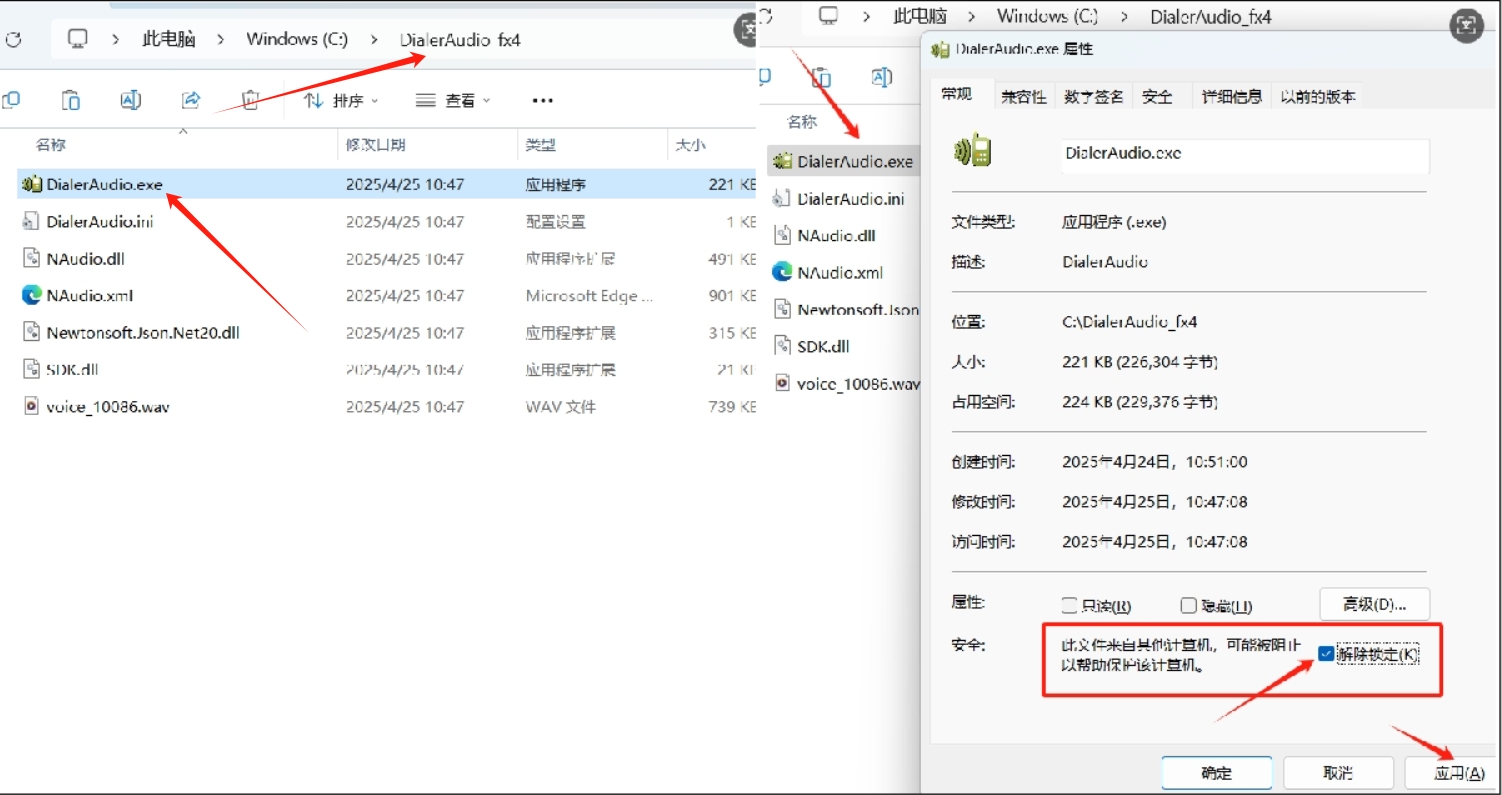Switch to the 安全 tab

coord(1157,97)
